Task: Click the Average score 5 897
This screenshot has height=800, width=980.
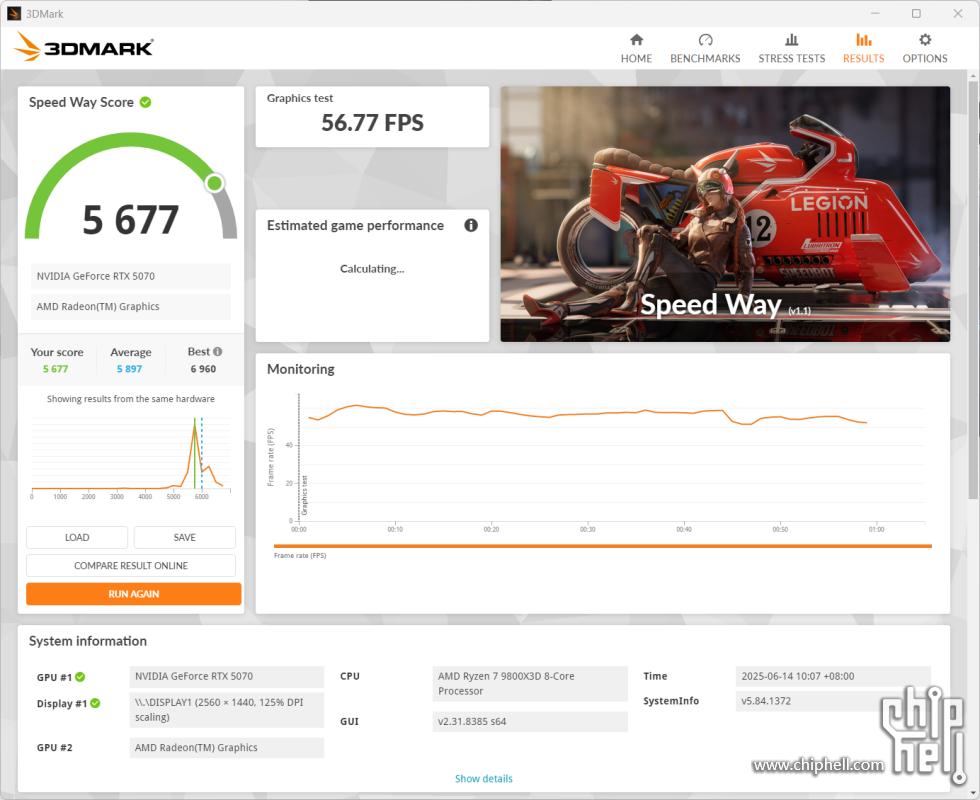Action: 129,369
